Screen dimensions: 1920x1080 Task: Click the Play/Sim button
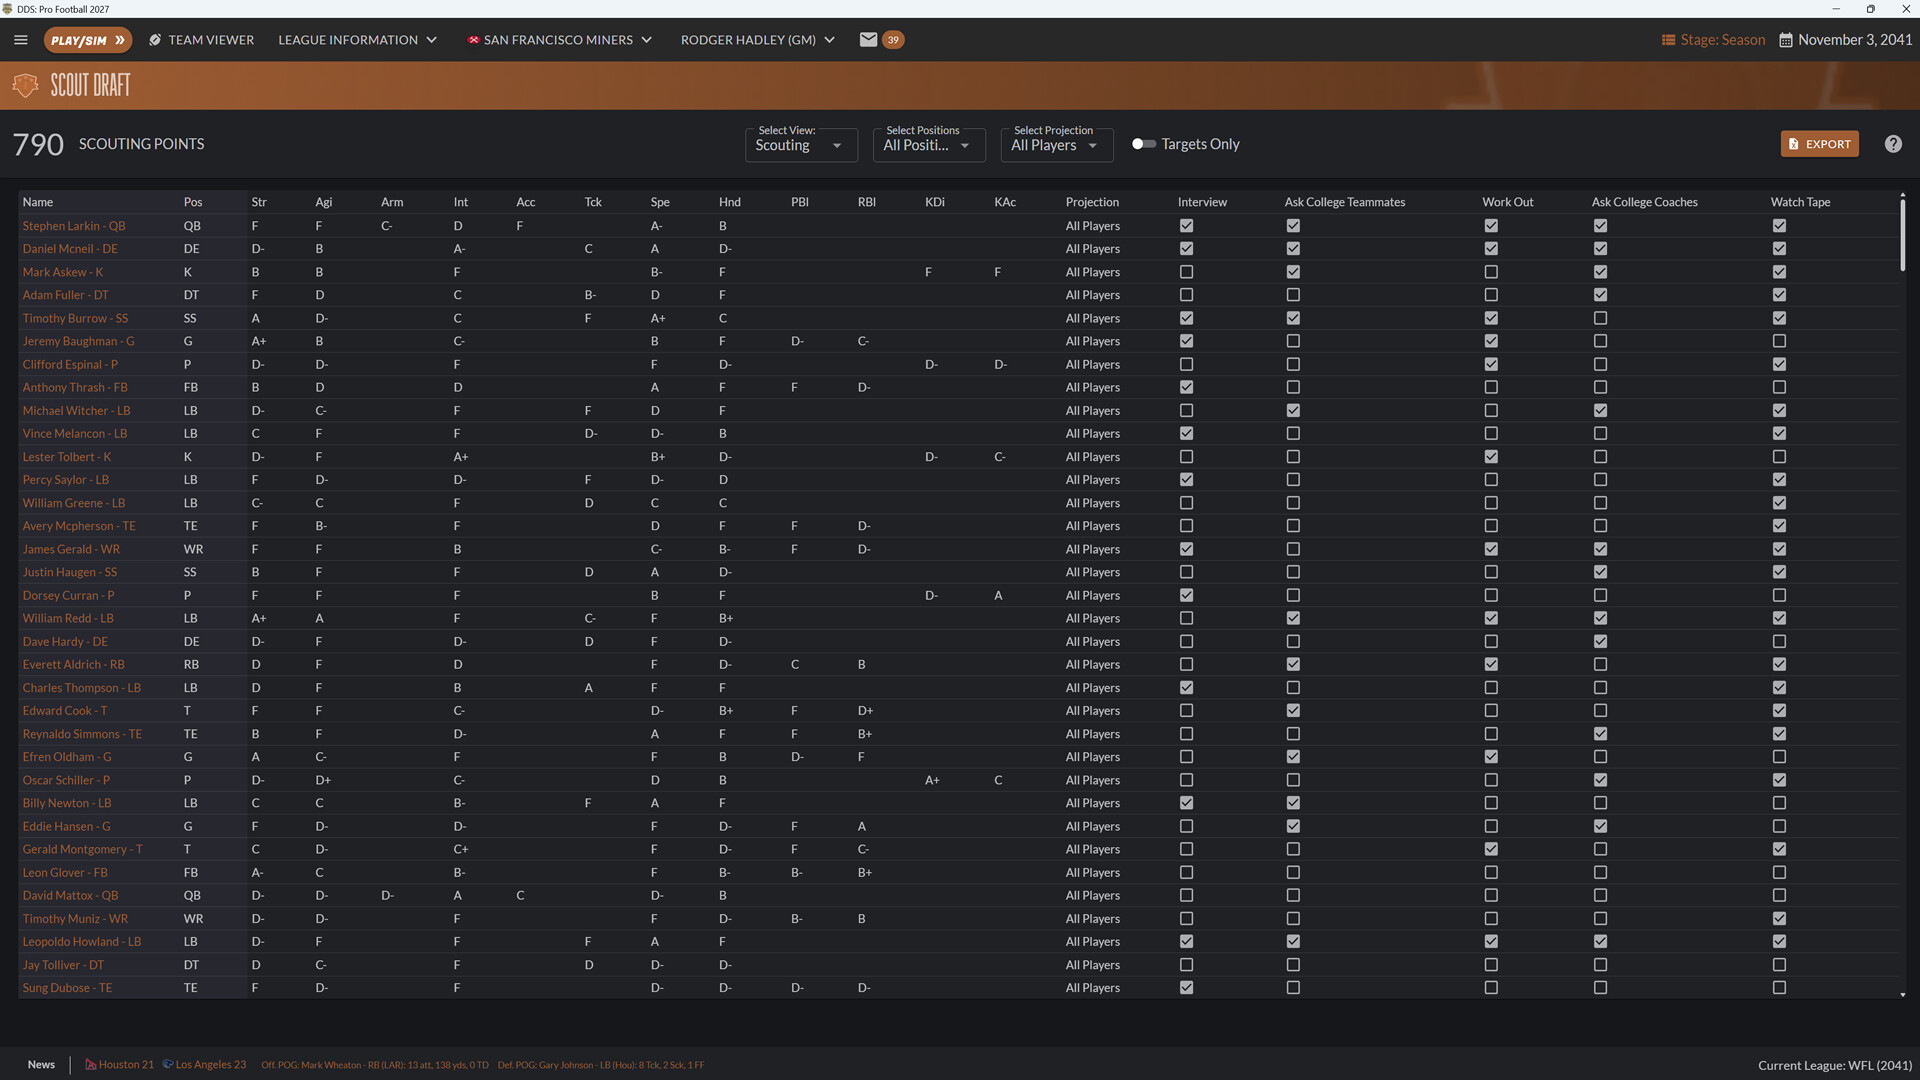88,40
